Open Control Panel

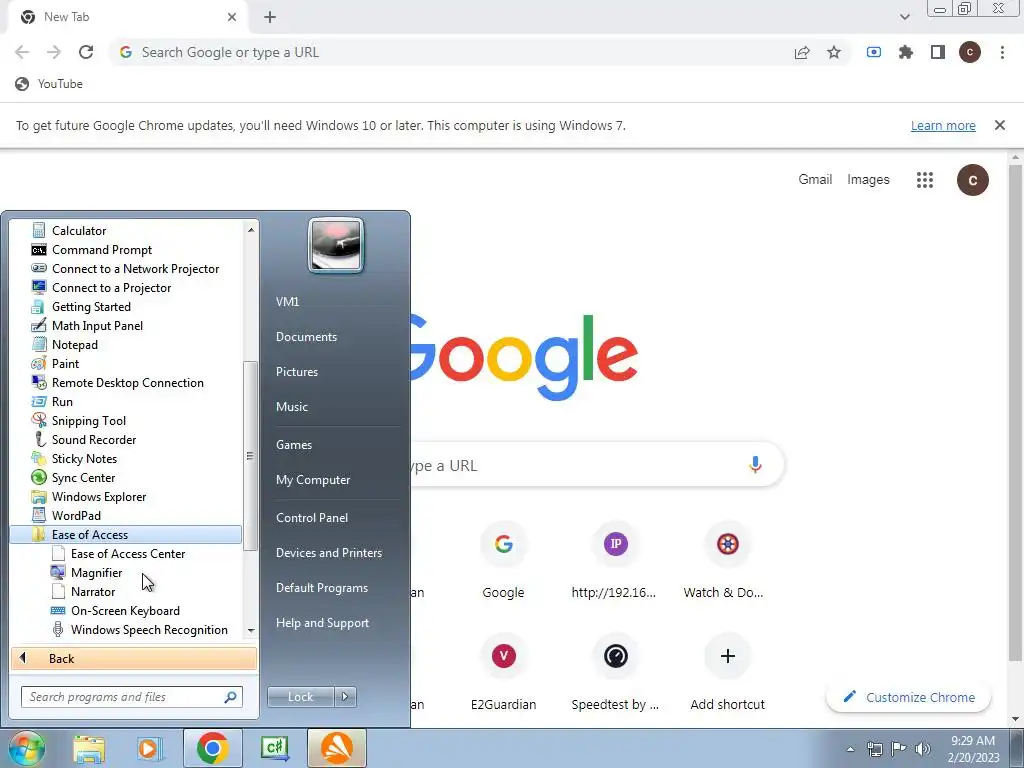pyautogui.click(x=312, y=517)
